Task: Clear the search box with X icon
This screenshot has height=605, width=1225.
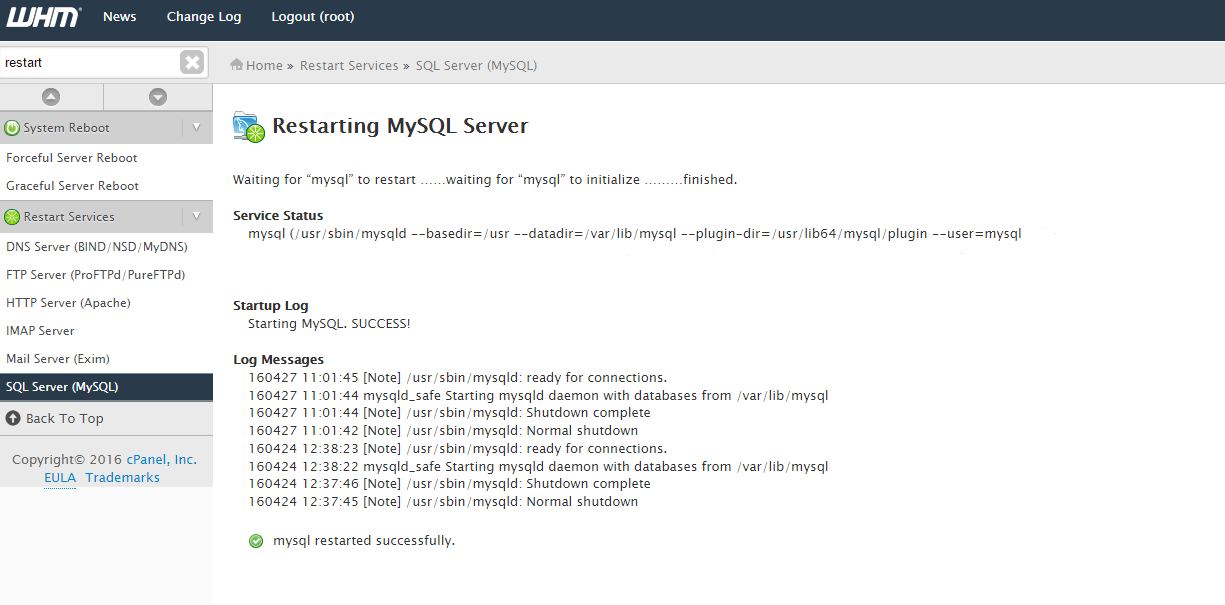Action: (192, 62)
